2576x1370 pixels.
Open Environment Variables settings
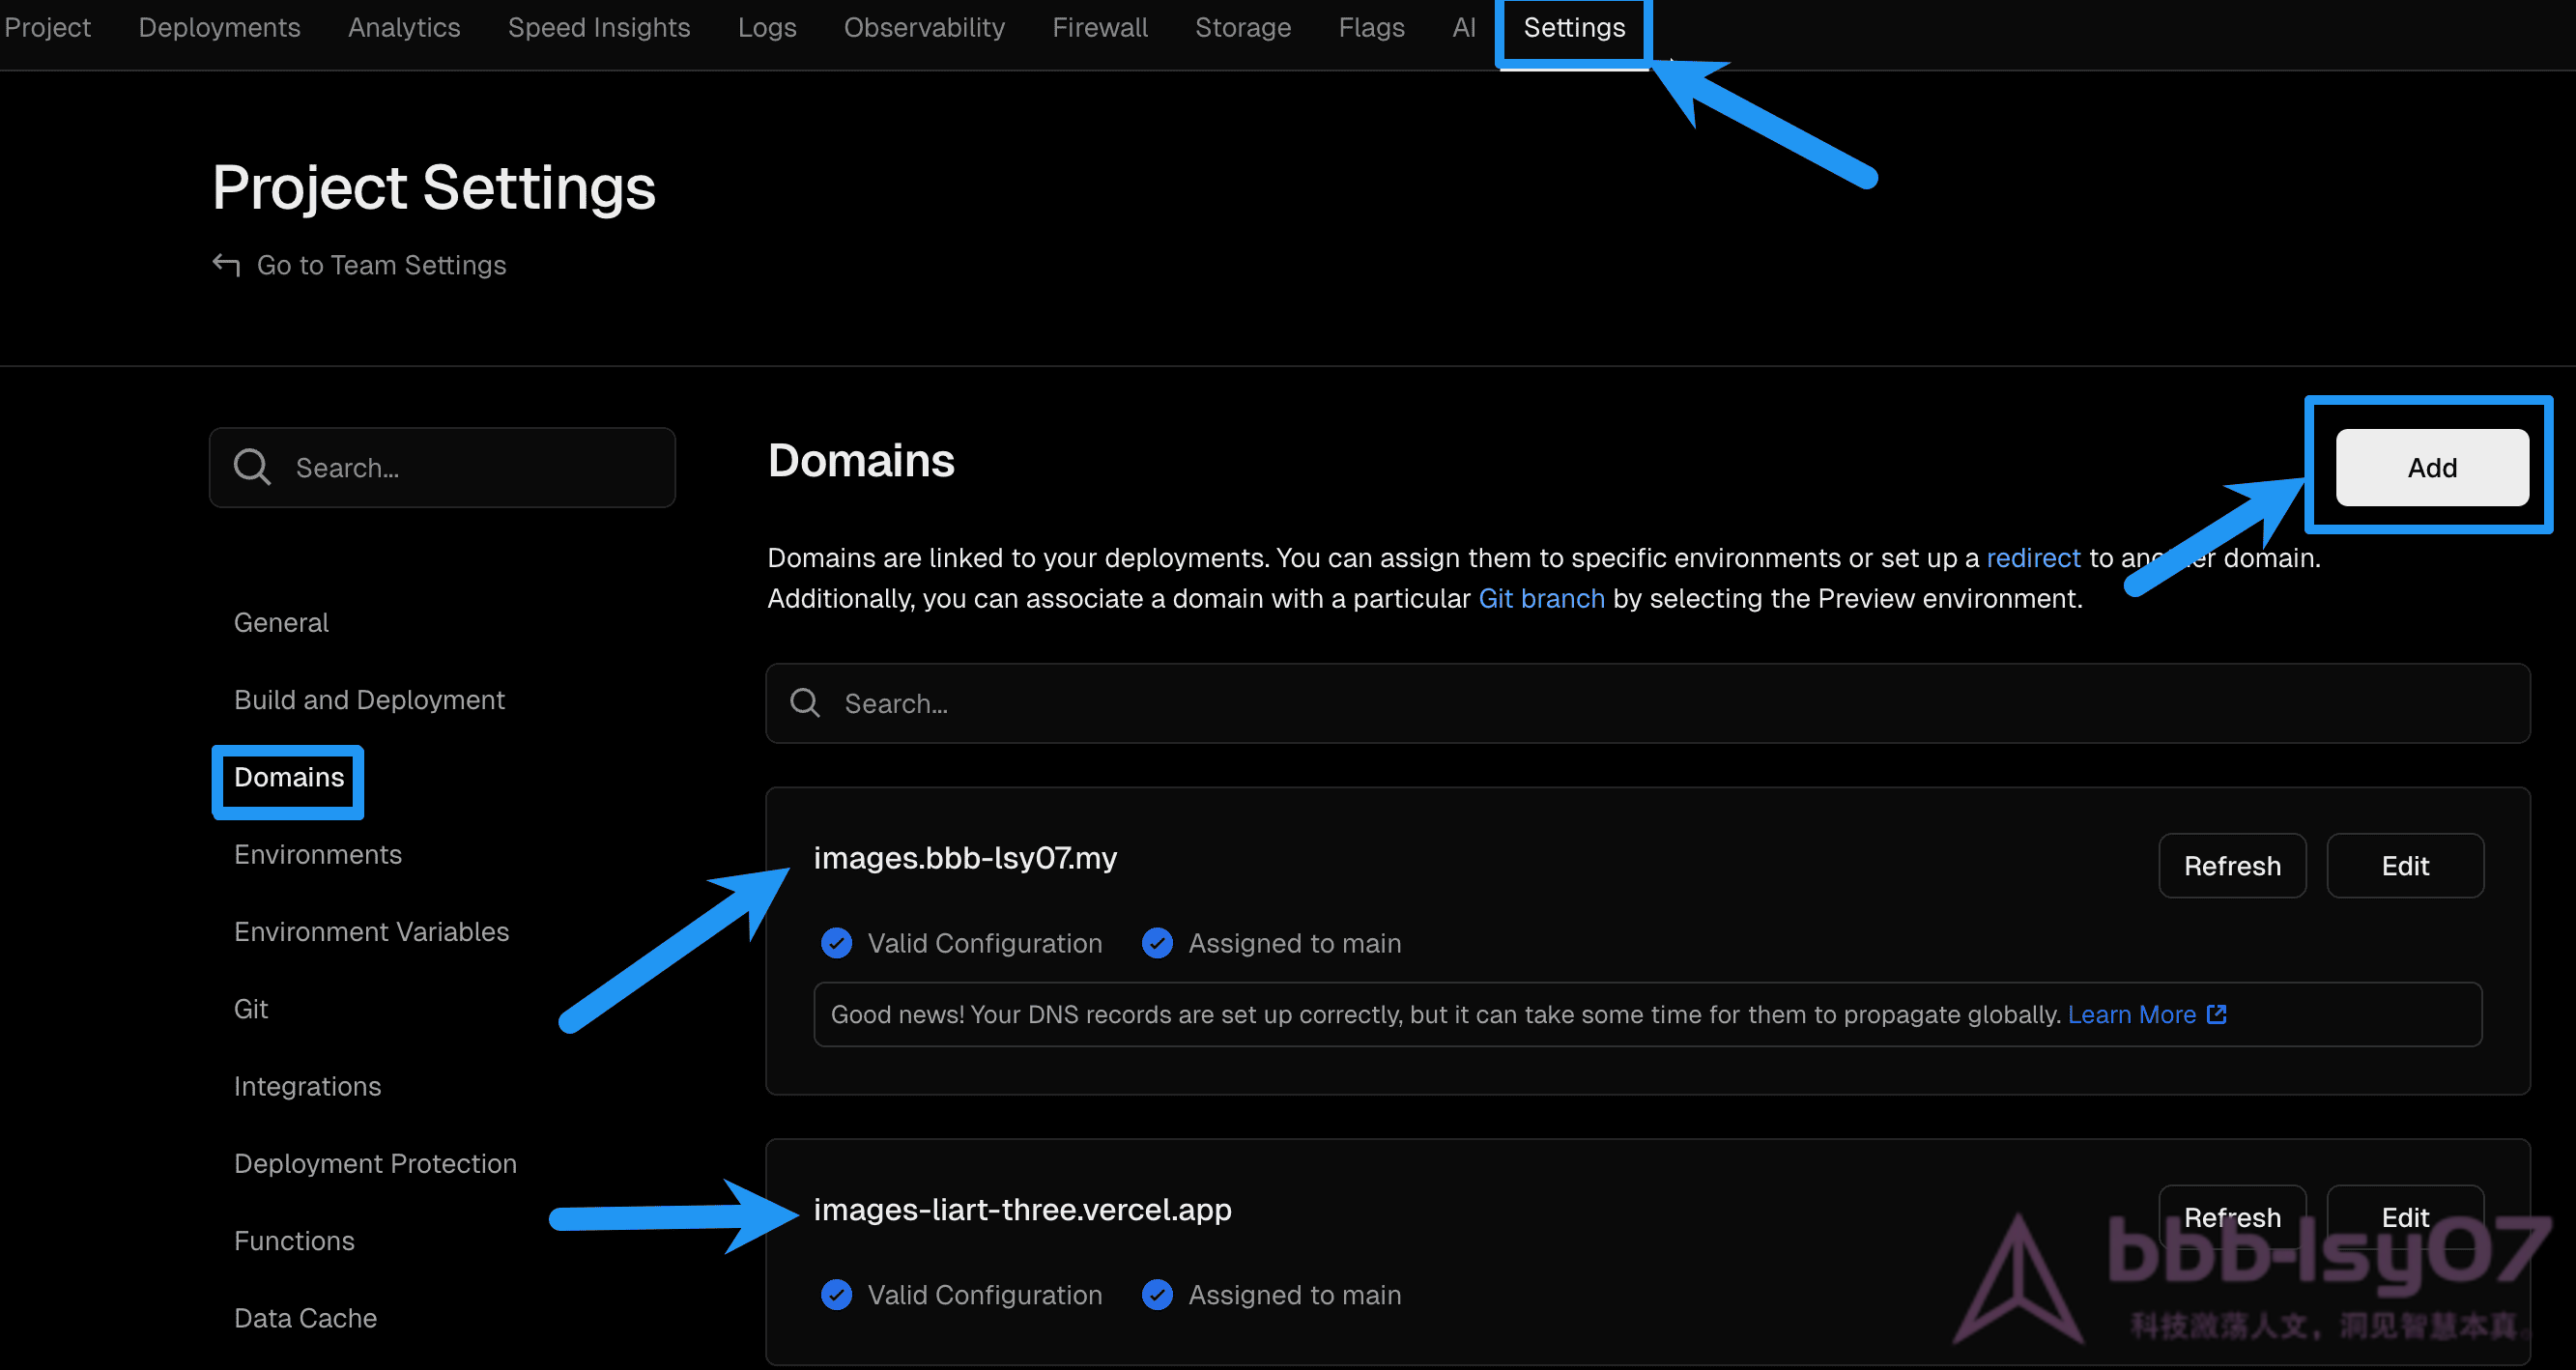pyautogui.click(x=371, y=931)
